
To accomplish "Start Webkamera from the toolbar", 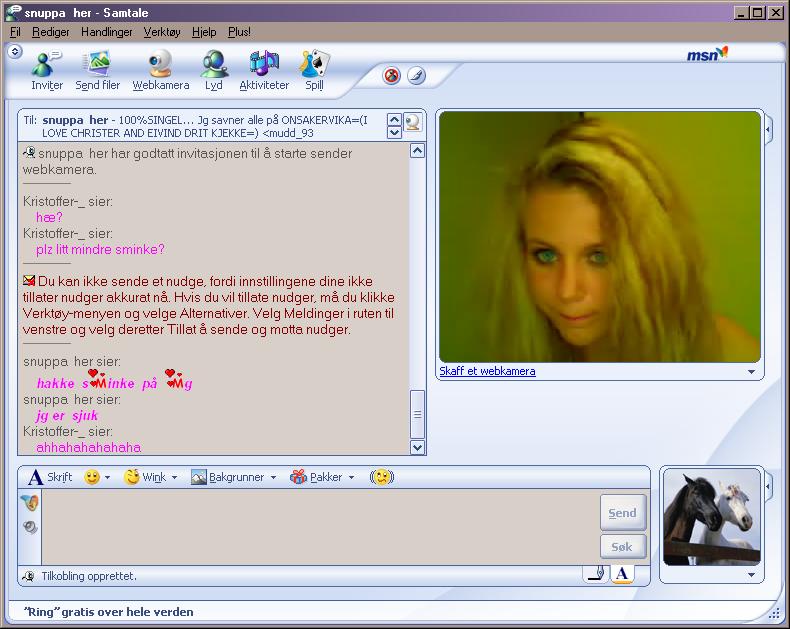I will [161, 70].
